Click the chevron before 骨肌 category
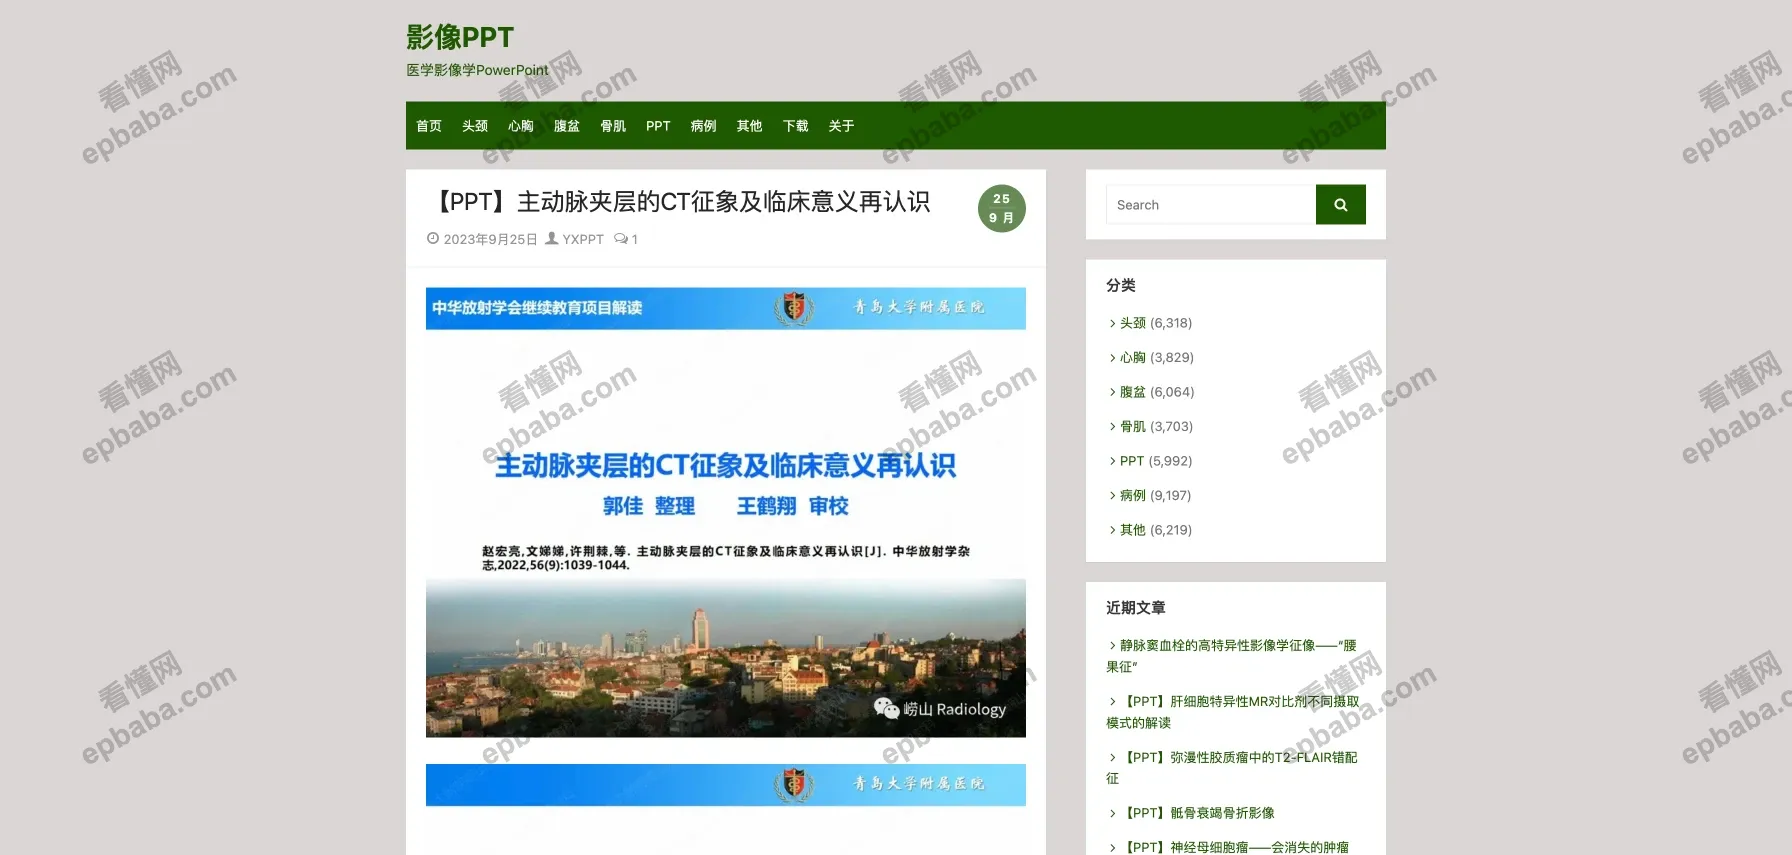Screen dimensions: 1792x855 pos(1112,427)
